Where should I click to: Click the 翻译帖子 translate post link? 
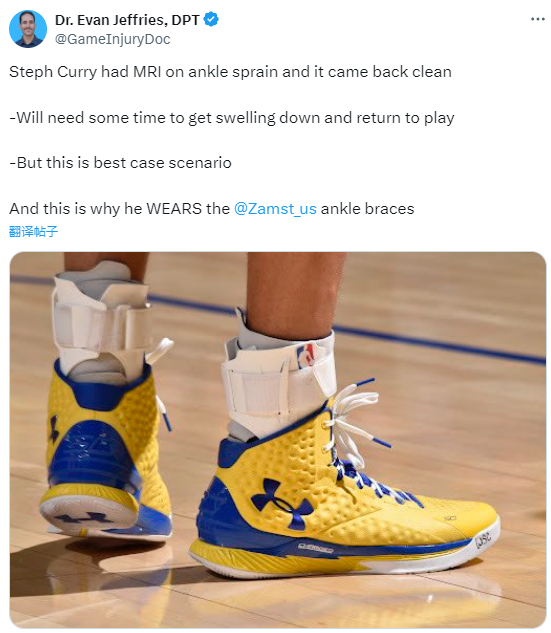(x=34, y=231)
